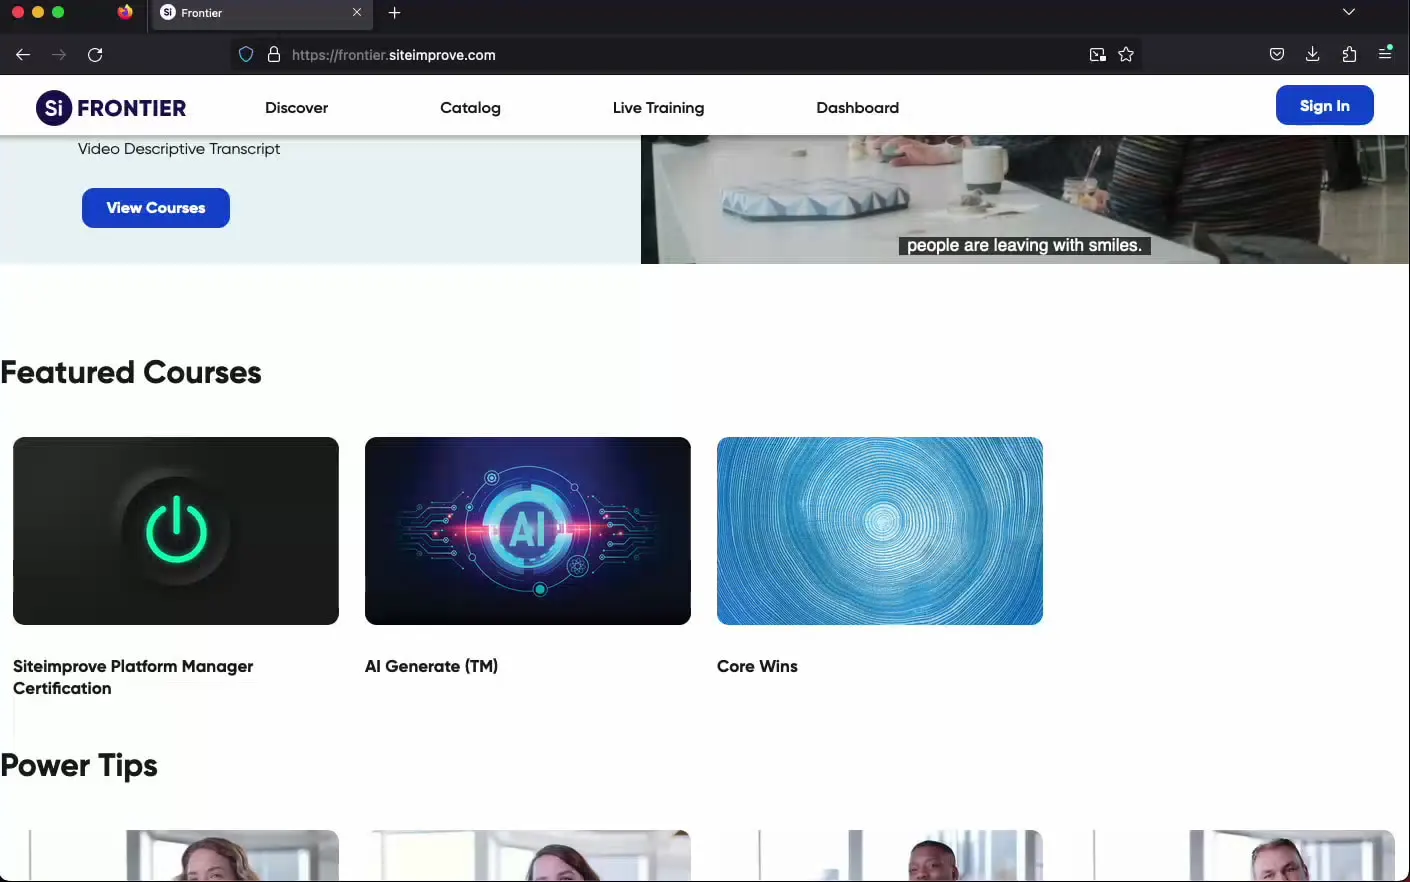Open the Platform Manager Certification thumbnail

pos(176,531)
